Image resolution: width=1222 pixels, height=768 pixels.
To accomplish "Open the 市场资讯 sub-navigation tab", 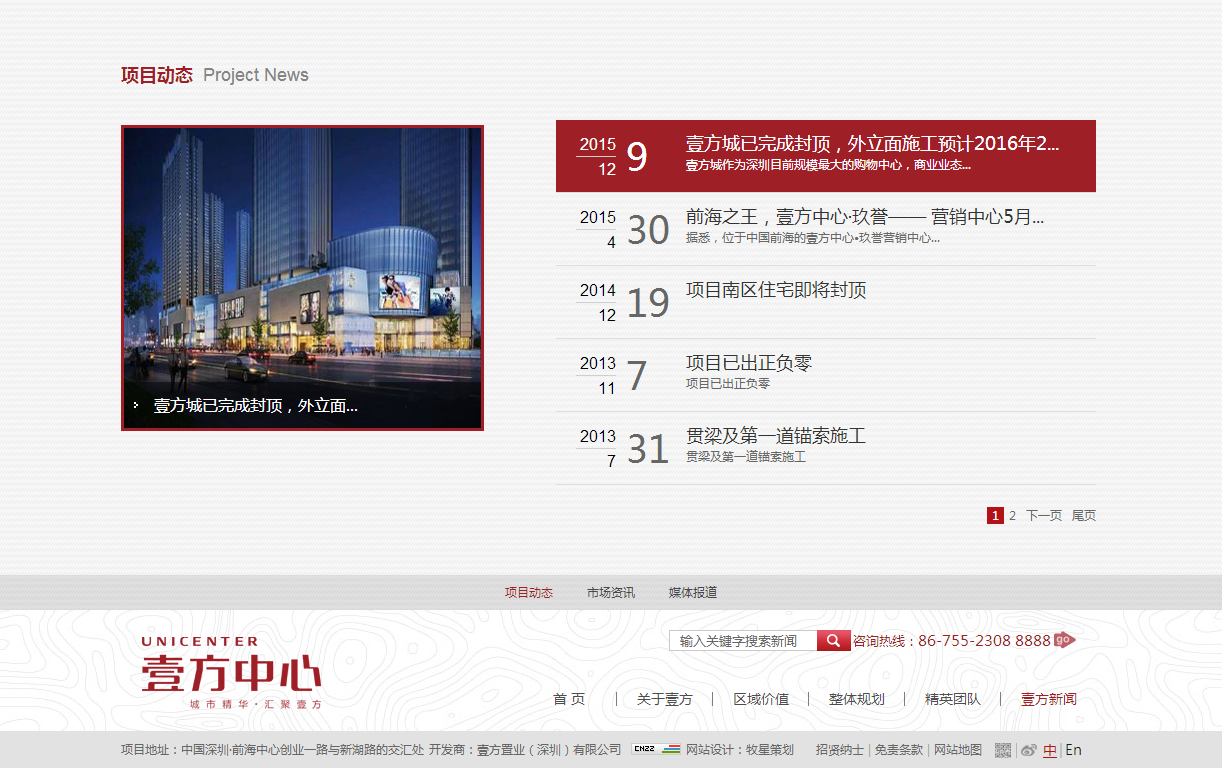I will click(x=611, y=592).
